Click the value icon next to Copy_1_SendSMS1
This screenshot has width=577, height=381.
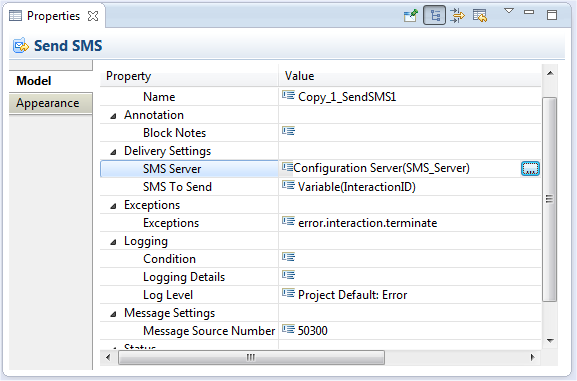click(x=288, y=95)
